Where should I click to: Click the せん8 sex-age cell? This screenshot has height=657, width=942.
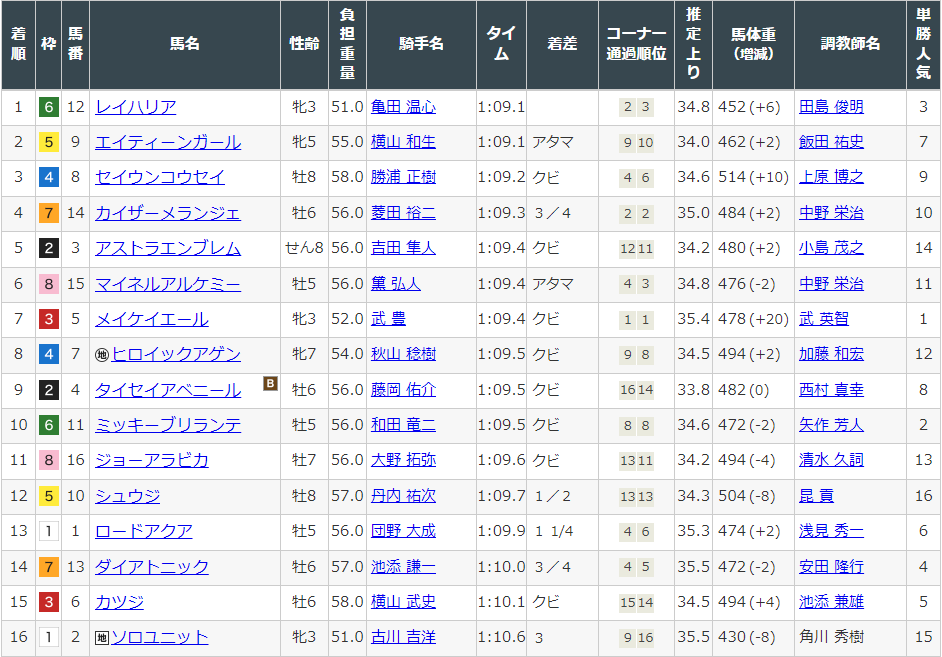[x=304, y=248]
